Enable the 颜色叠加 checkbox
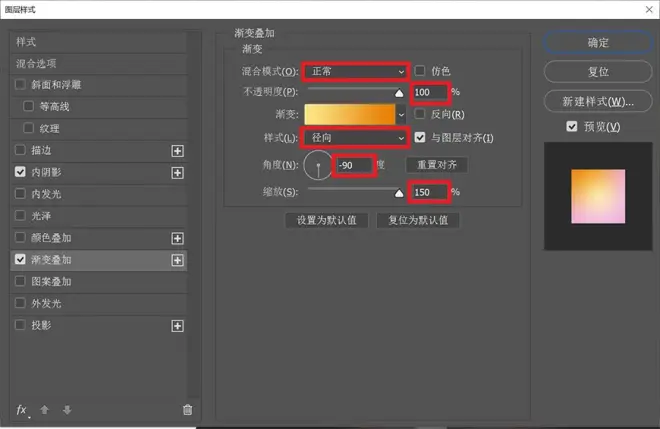The image size is (660, 429). 20,237
